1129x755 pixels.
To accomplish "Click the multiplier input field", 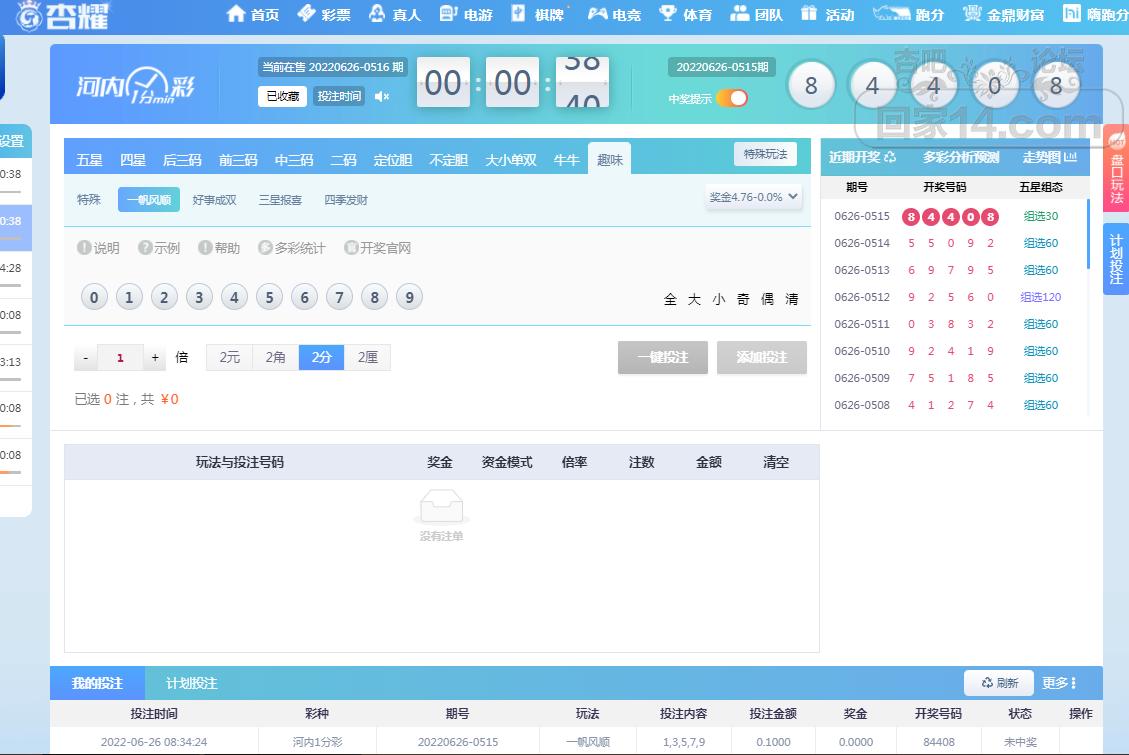I will pyautogui.click(x=120, y=358).
